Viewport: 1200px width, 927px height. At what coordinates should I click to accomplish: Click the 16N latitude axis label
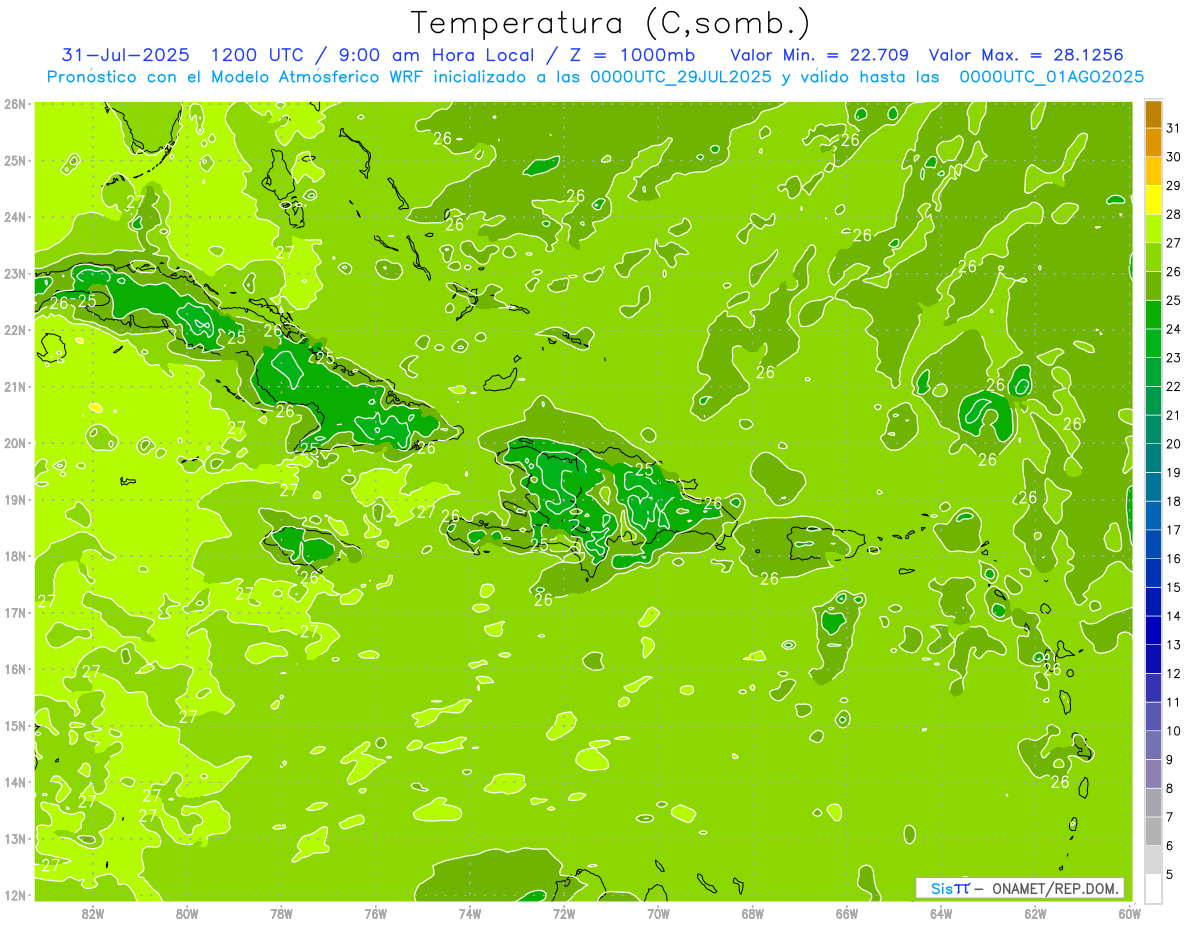pyautogui.click(x=15, y=669)
